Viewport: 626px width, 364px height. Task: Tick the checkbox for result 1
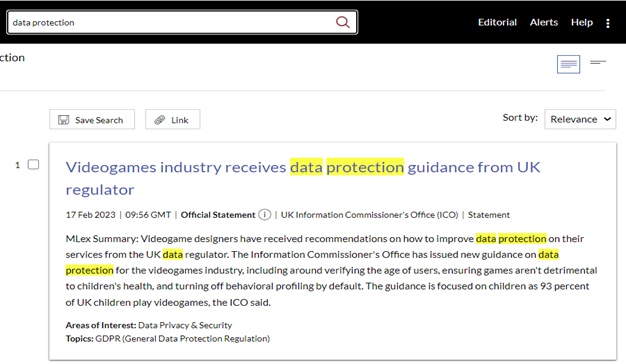(34, 164)
